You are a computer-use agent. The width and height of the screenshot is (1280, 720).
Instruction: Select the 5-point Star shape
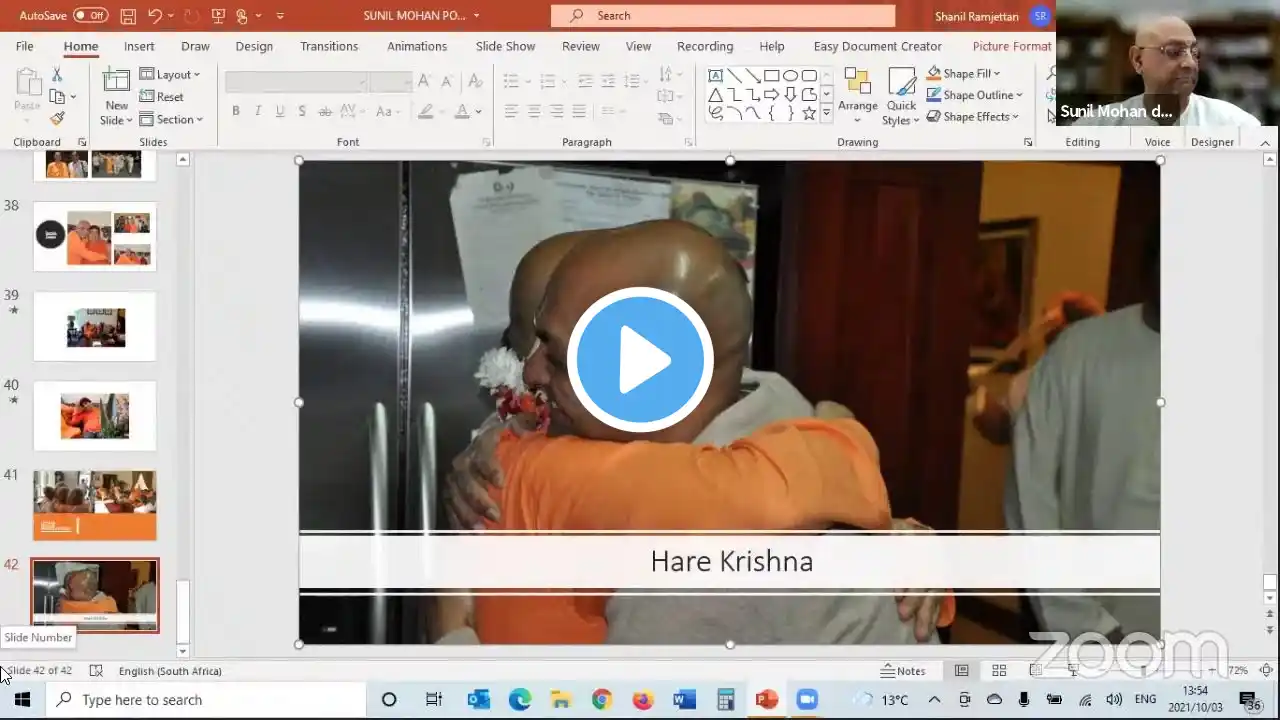click(x=809, y=114)
